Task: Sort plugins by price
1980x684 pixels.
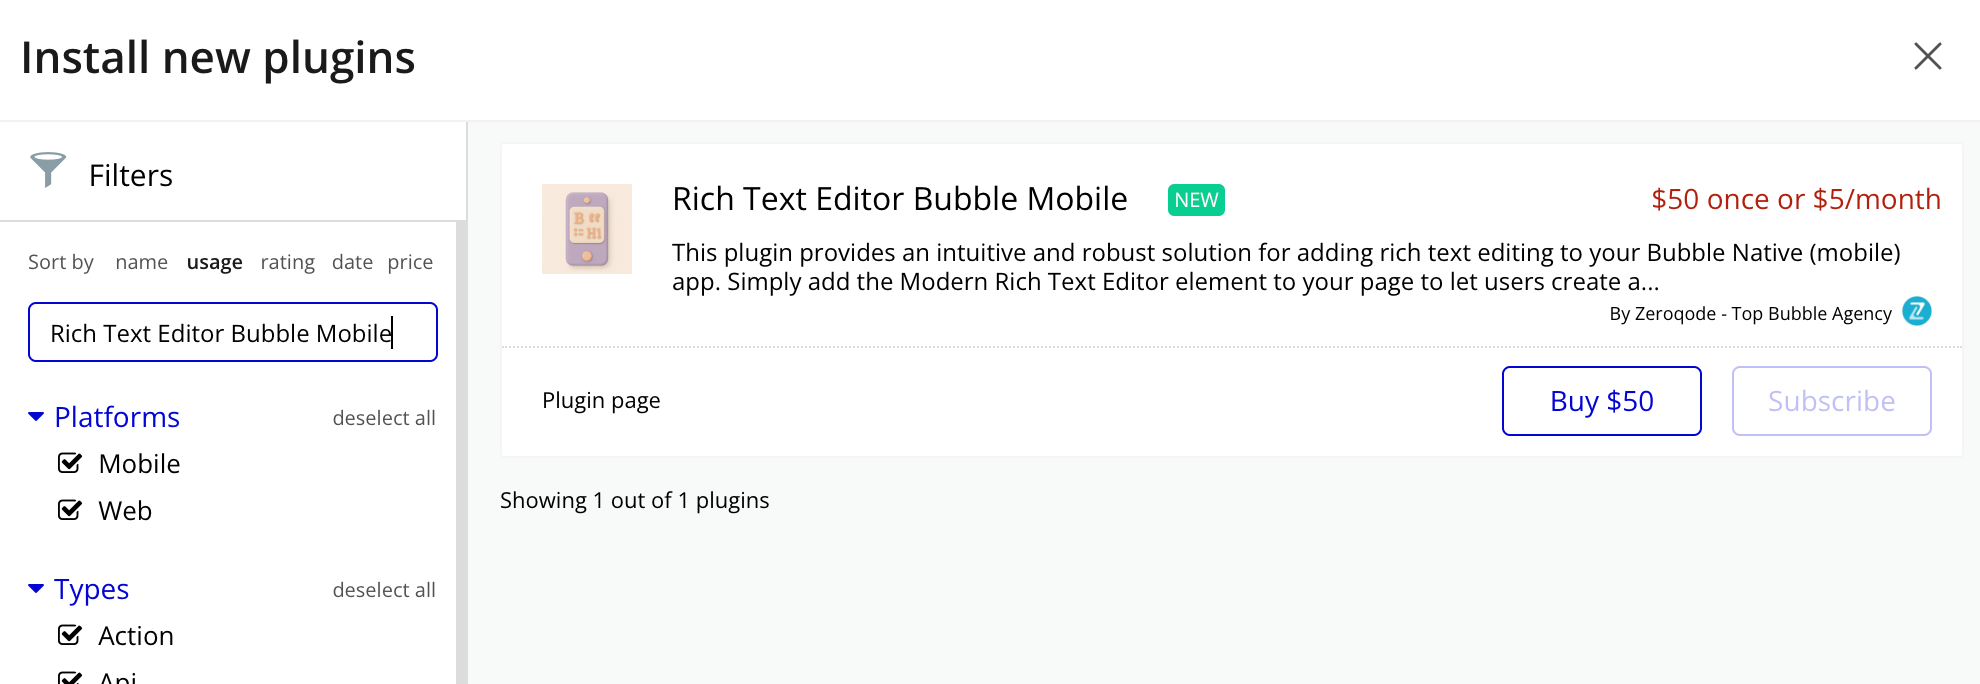Action: pos(410,262)
